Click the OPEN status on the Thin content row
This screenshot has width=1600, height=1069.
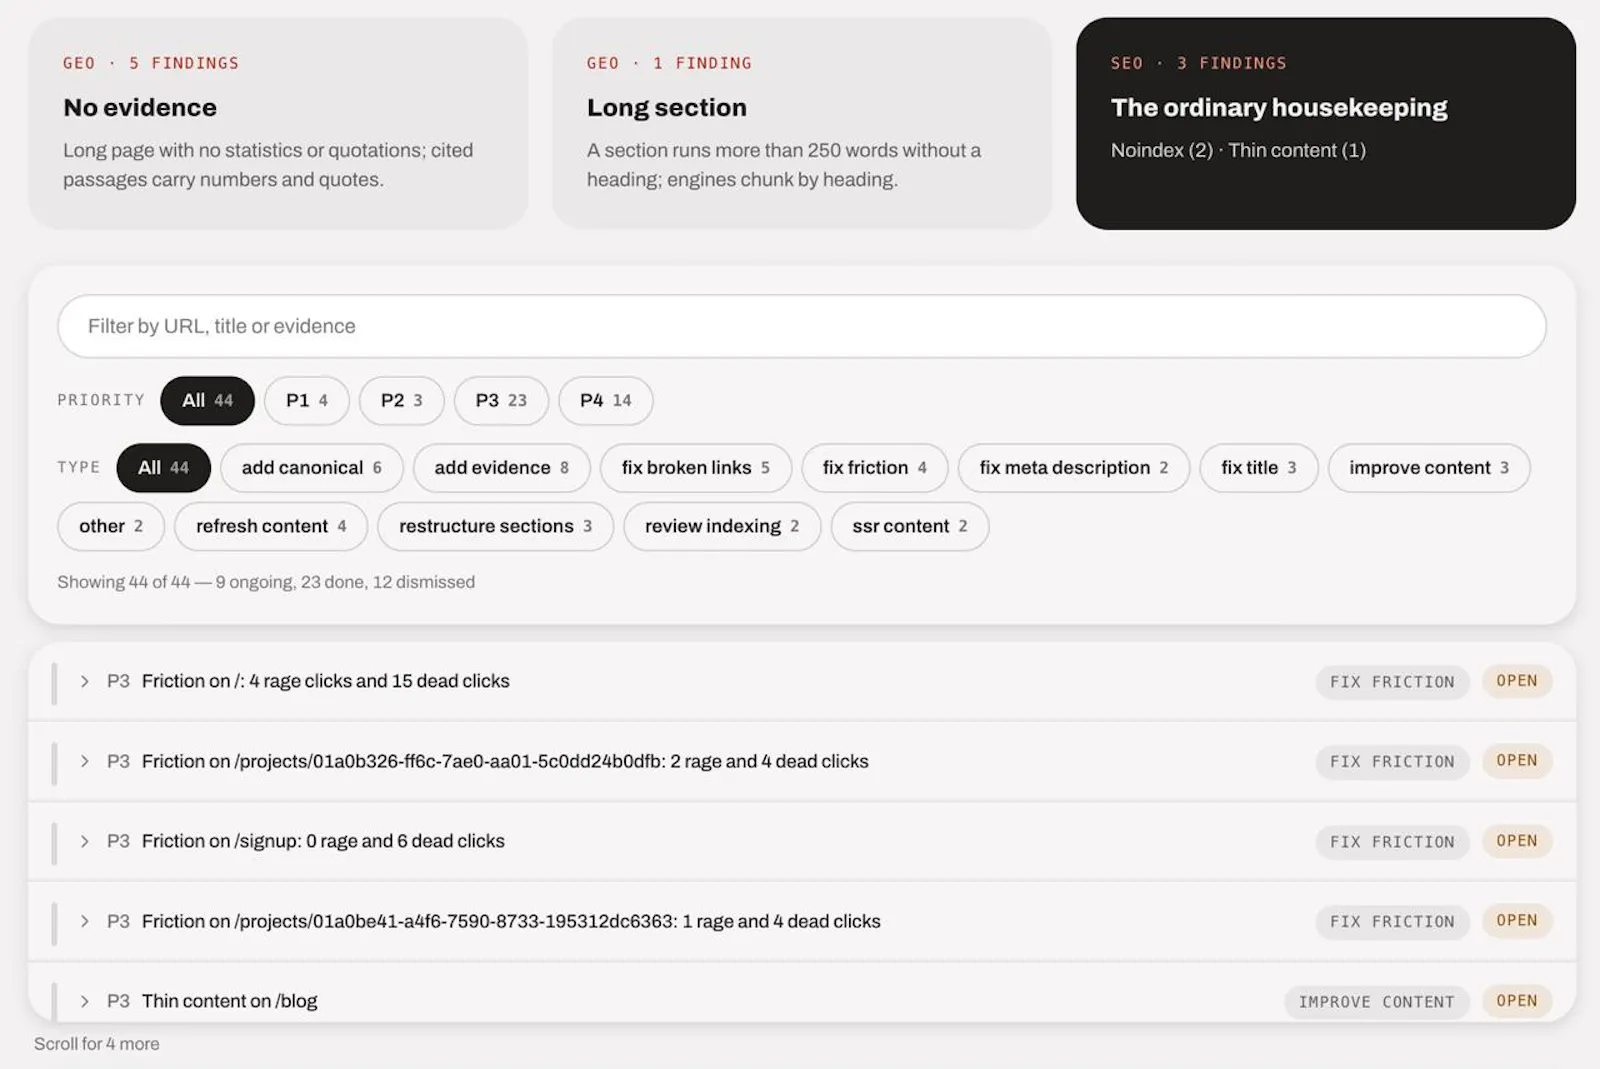tap(1517, 1001)
